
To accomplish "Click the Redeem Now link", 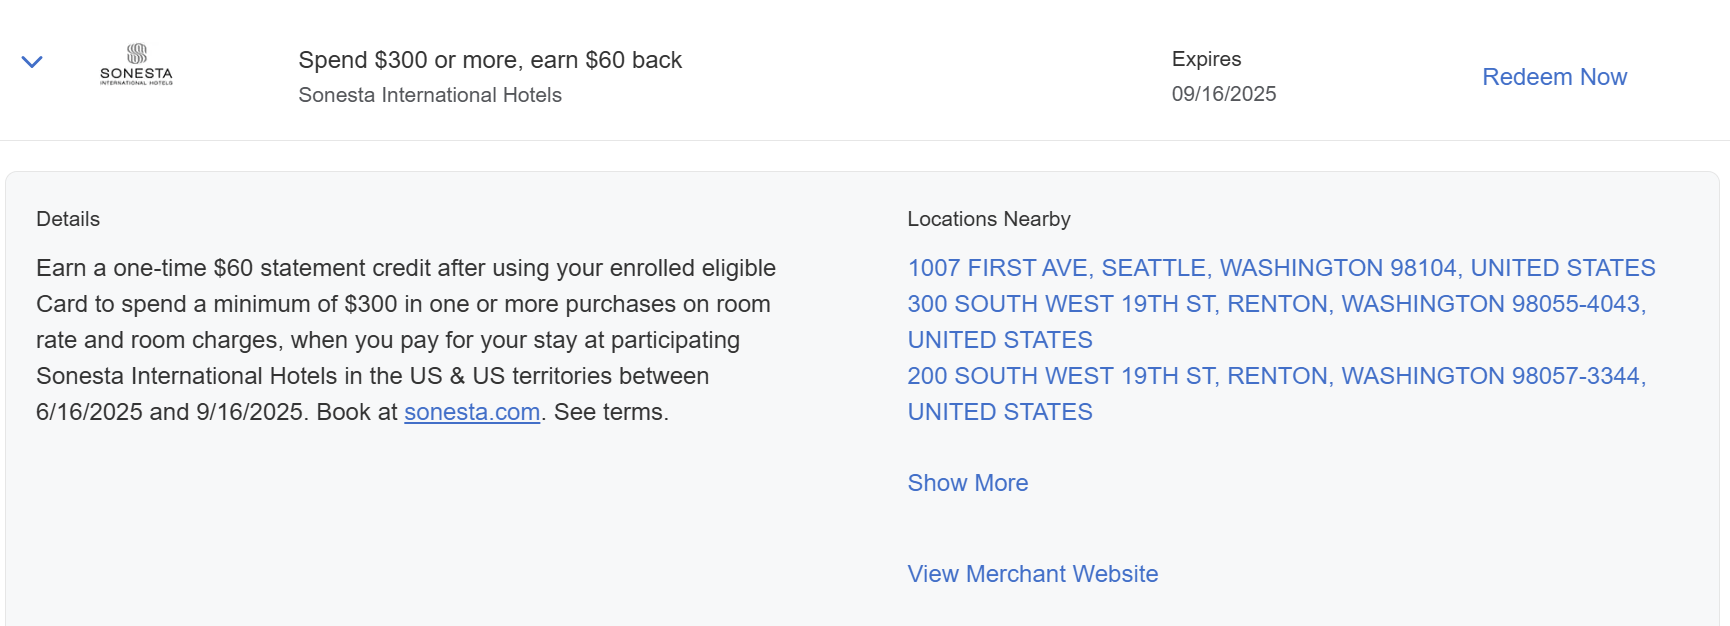I will pos(1554,77).
